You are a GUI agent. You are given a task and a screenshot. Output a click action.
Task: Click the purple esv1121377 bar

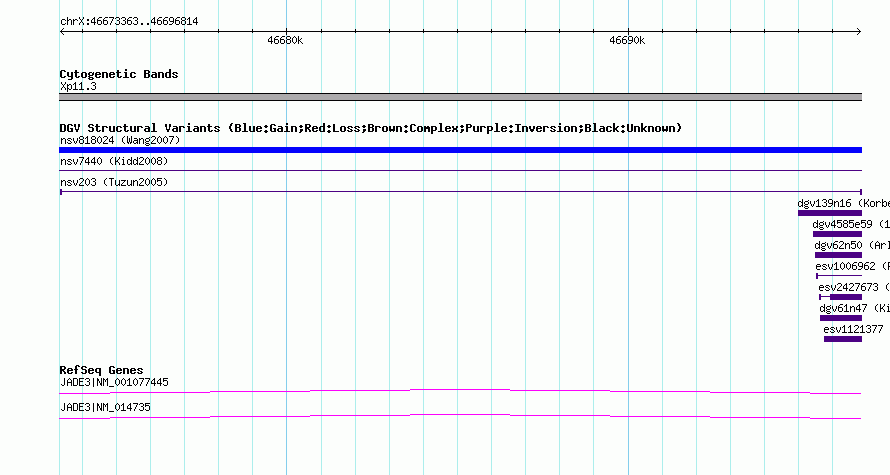[843, 339]
